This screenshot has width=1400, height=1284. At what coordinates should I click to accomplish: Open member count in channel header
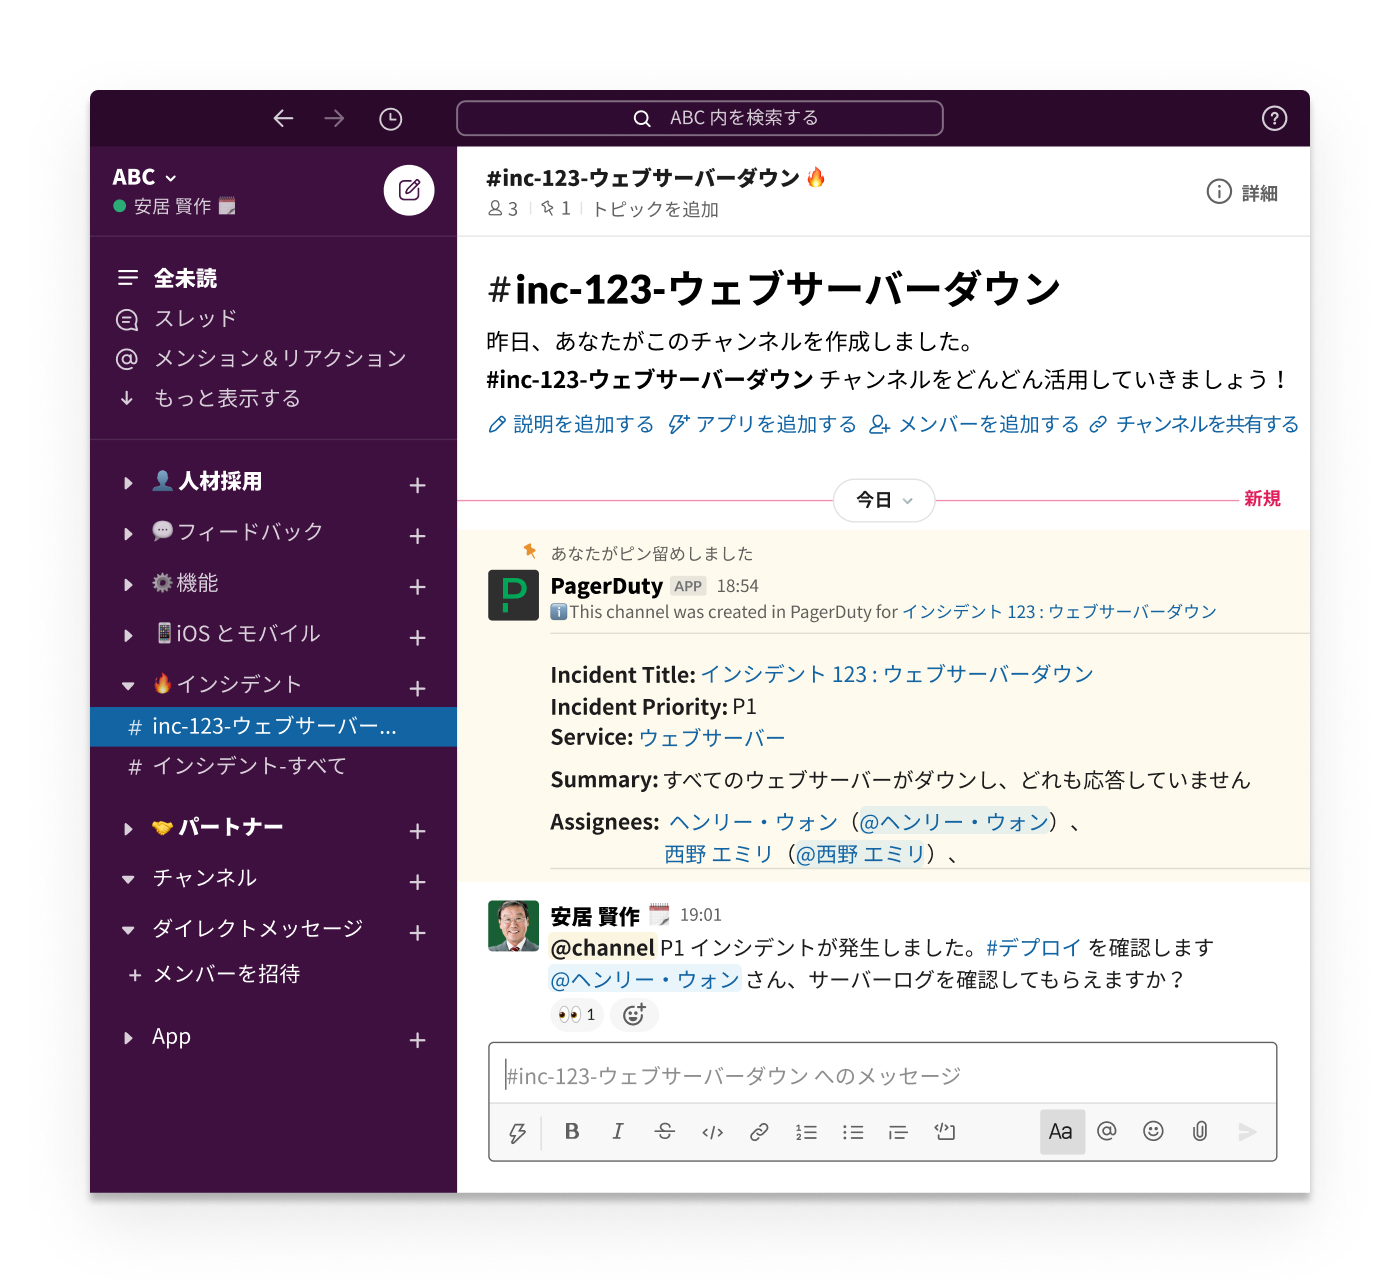pos(502,209)
